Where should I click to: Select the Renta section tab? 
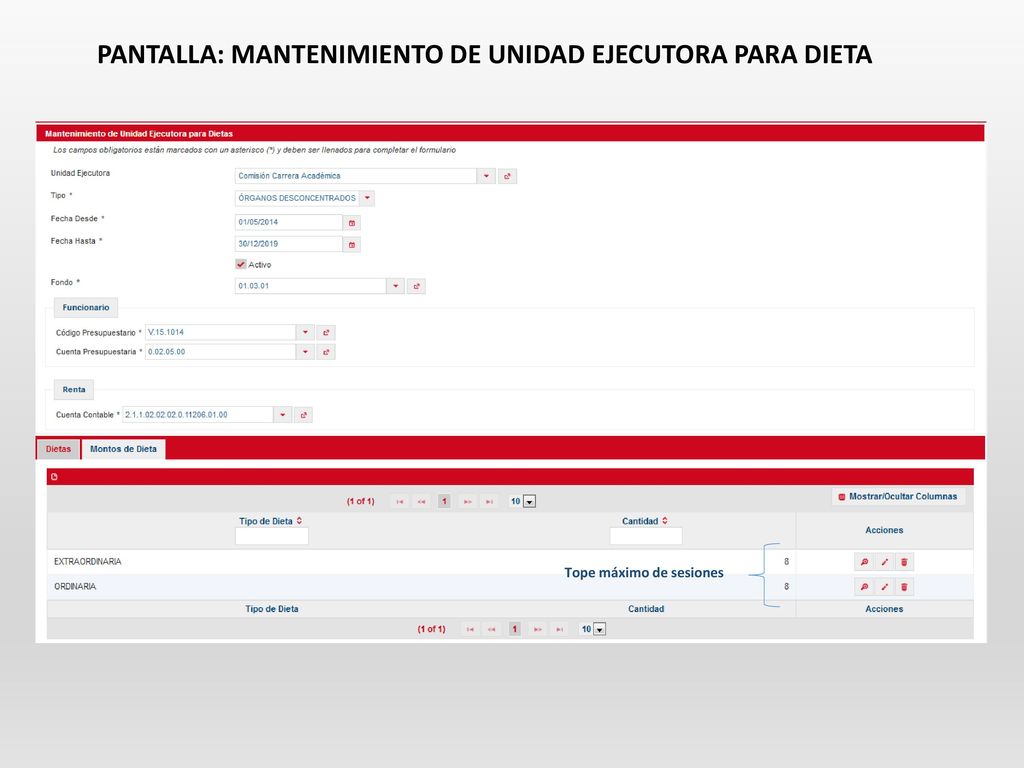tap(74, 390)
